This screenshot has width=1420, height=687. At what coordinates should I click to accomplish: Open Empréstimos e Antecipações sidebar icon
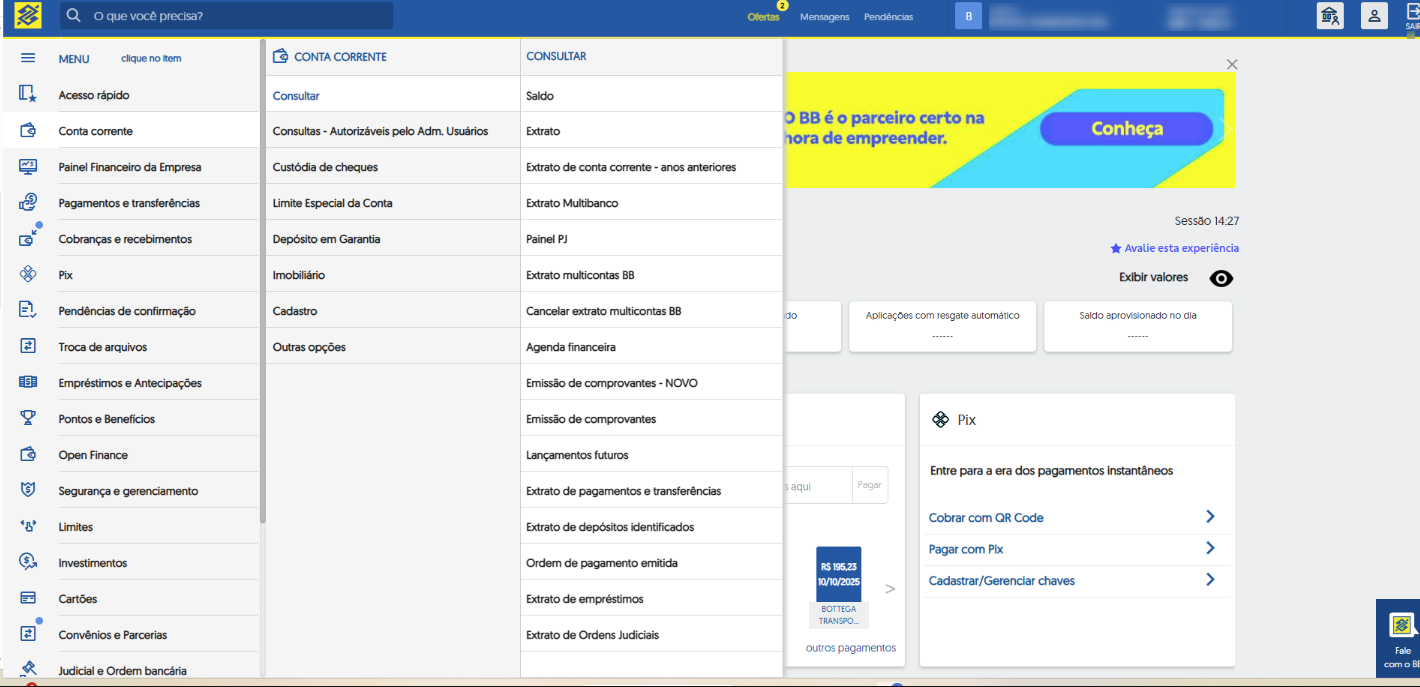pos(27,381)
